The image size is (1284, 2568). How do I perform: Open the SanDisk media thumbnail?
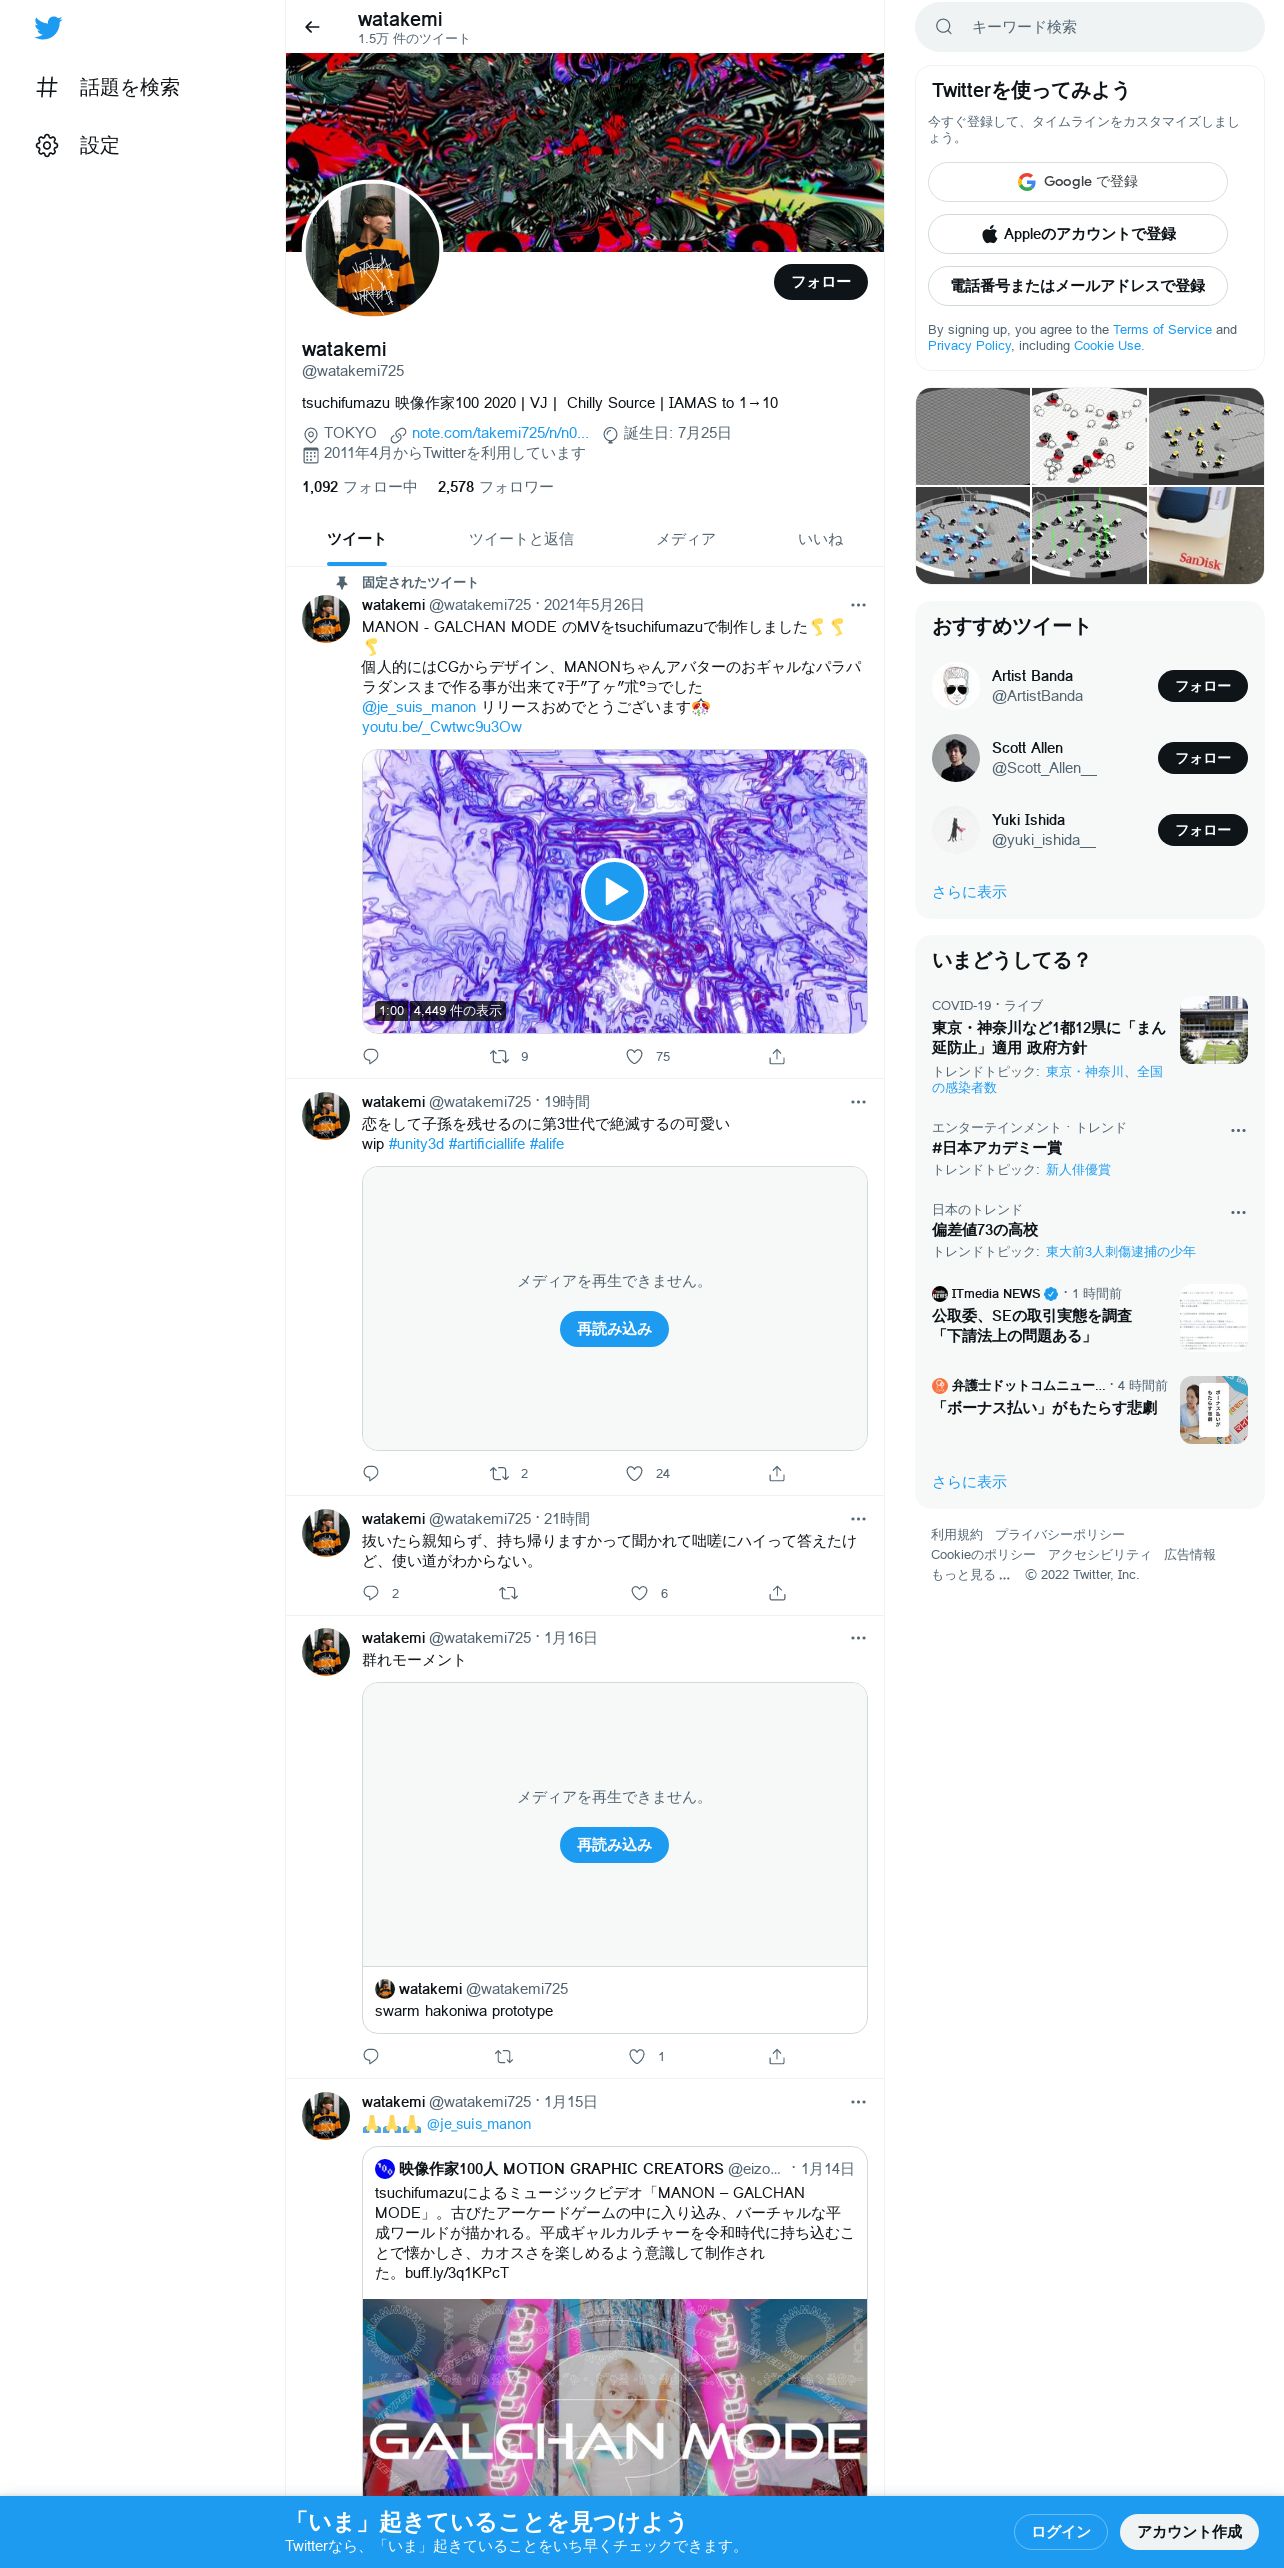click(x=1206, y=536)
